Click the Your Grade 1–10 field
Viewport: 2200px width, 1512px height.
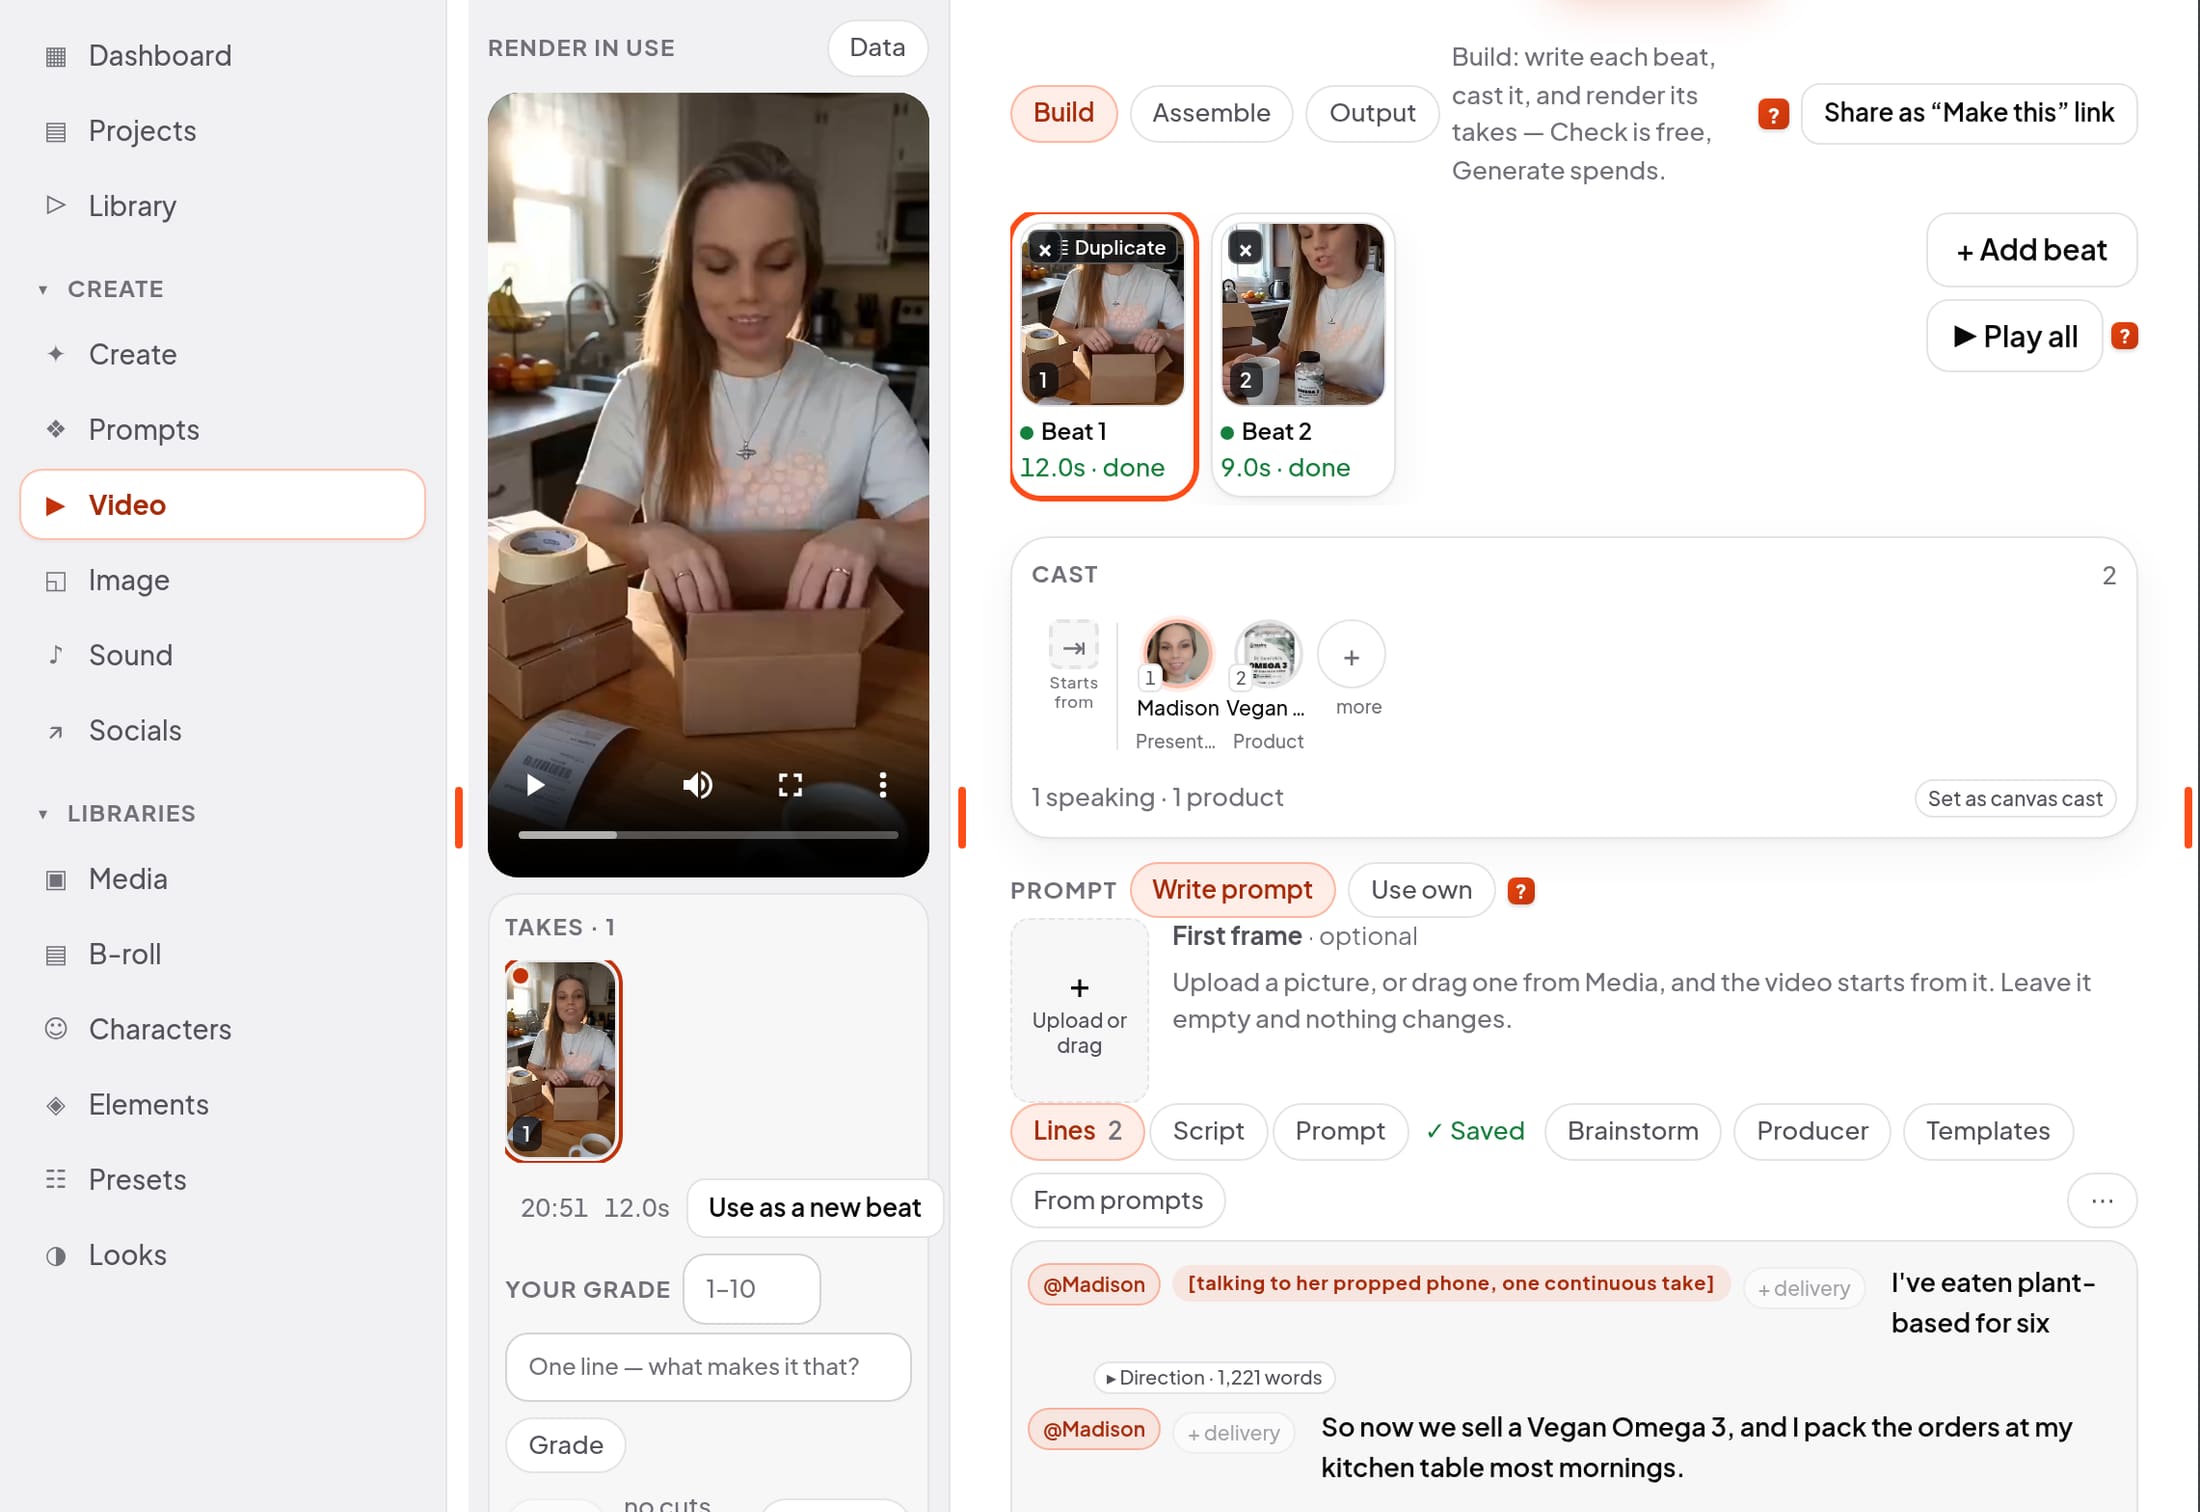[752, 1288]
